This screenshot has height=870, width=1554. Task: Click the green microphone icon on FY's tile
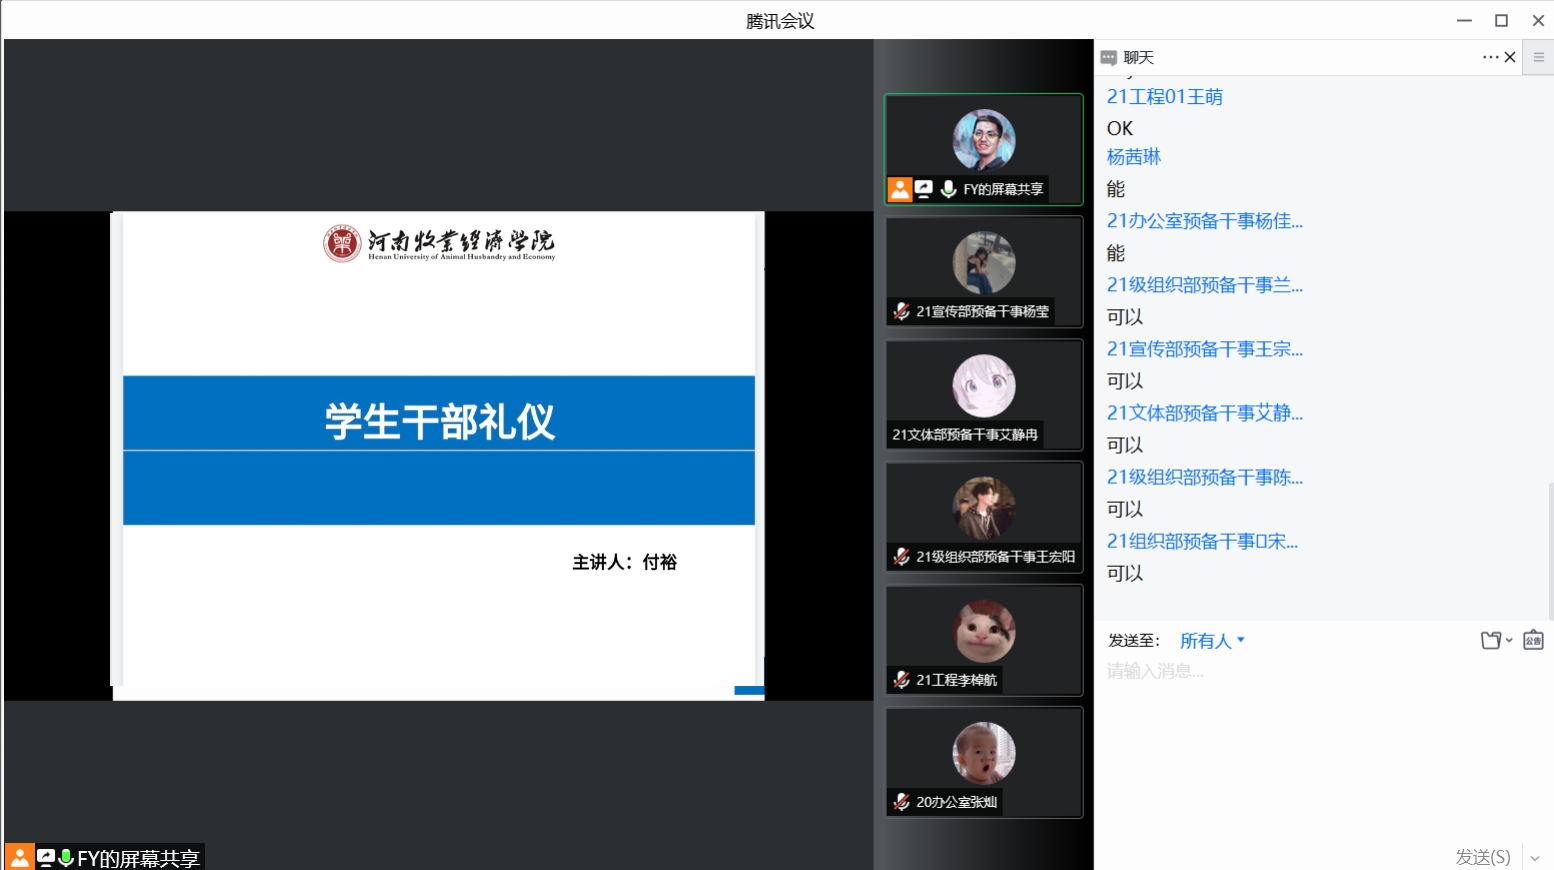pos(948,189)
